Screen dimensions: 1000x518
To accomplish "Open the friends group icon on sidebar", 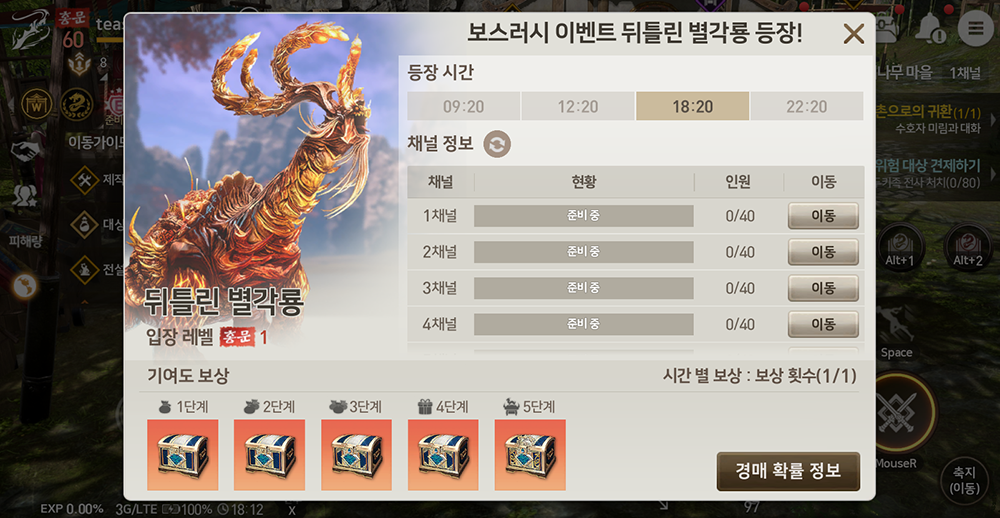I will 25,196.
